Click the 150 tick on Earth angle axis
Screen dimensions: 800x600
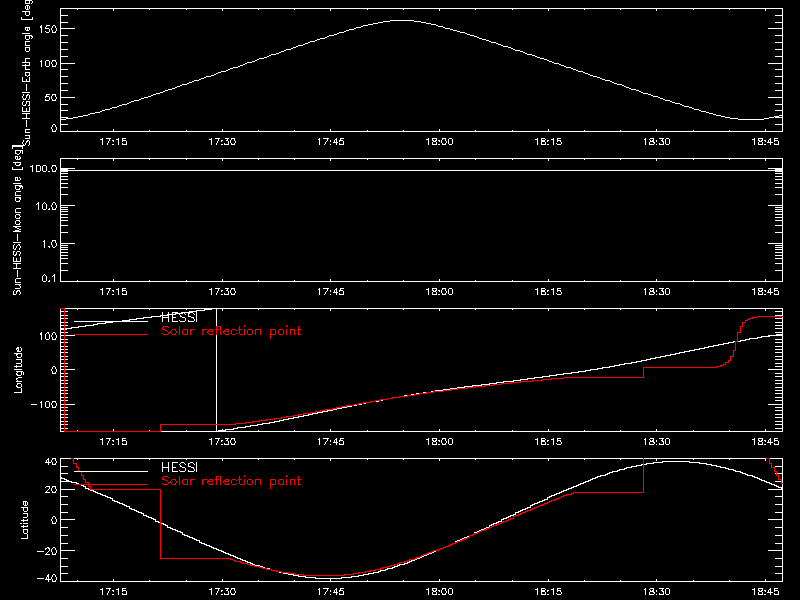click(47, 29)
